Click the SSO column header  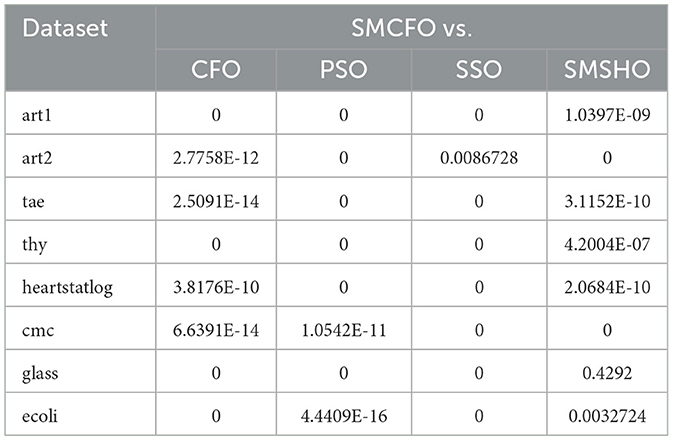point(478,72)
